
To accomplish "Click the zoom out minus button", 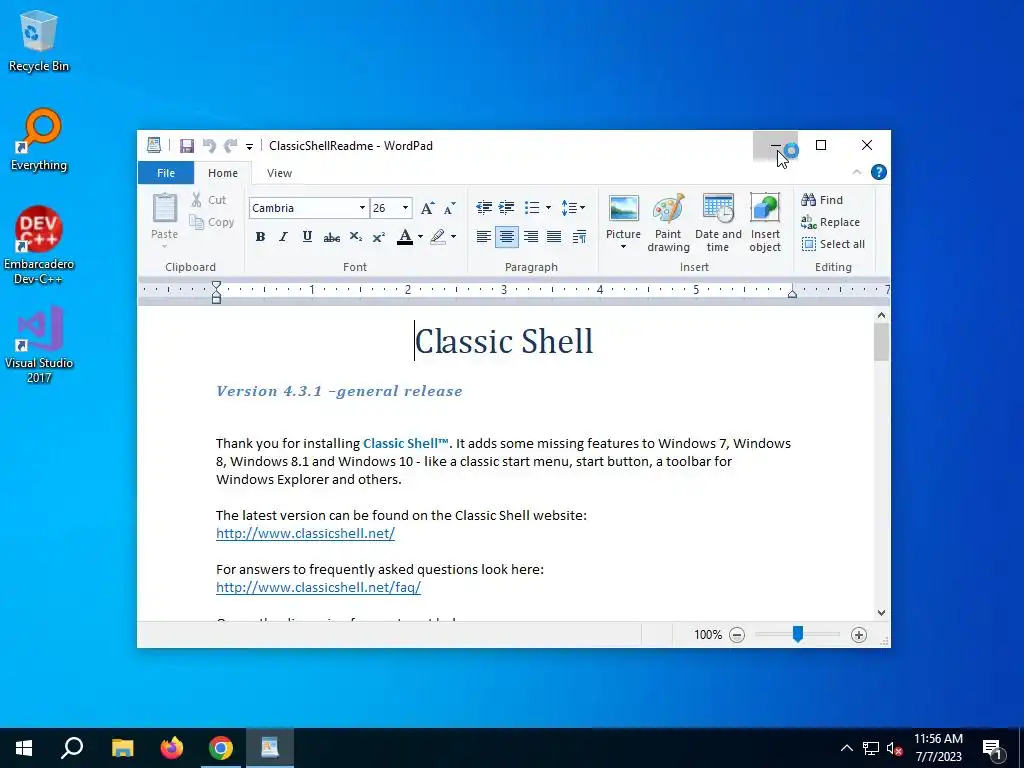I will coord(737,635).
